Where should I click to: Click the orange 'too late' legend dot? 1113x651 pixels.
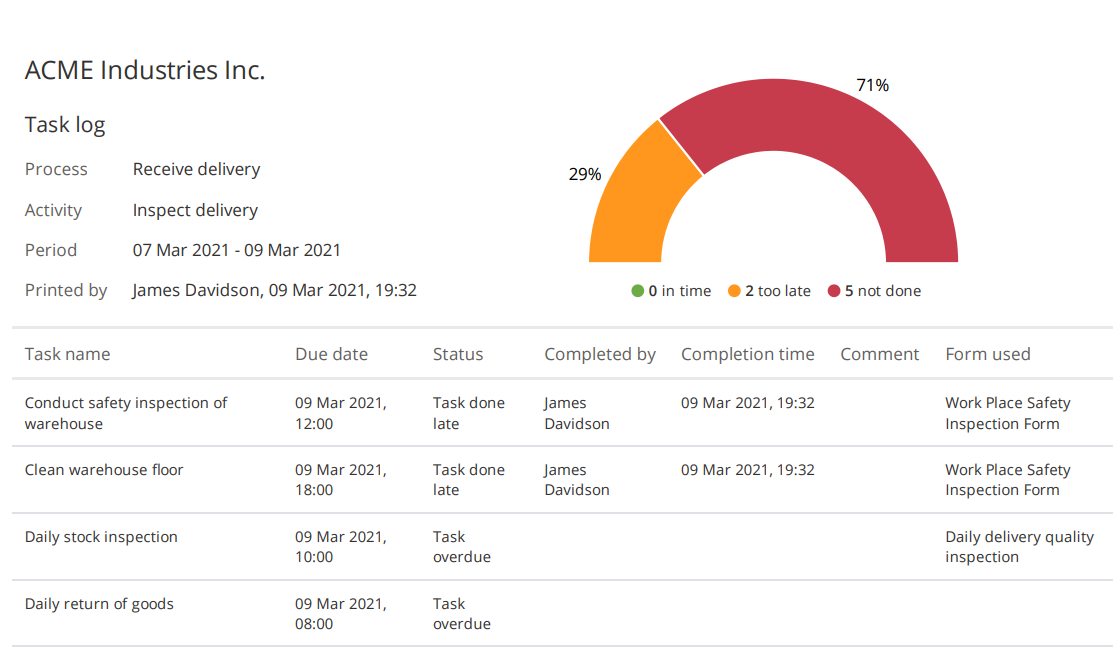(x=734, y=291)
